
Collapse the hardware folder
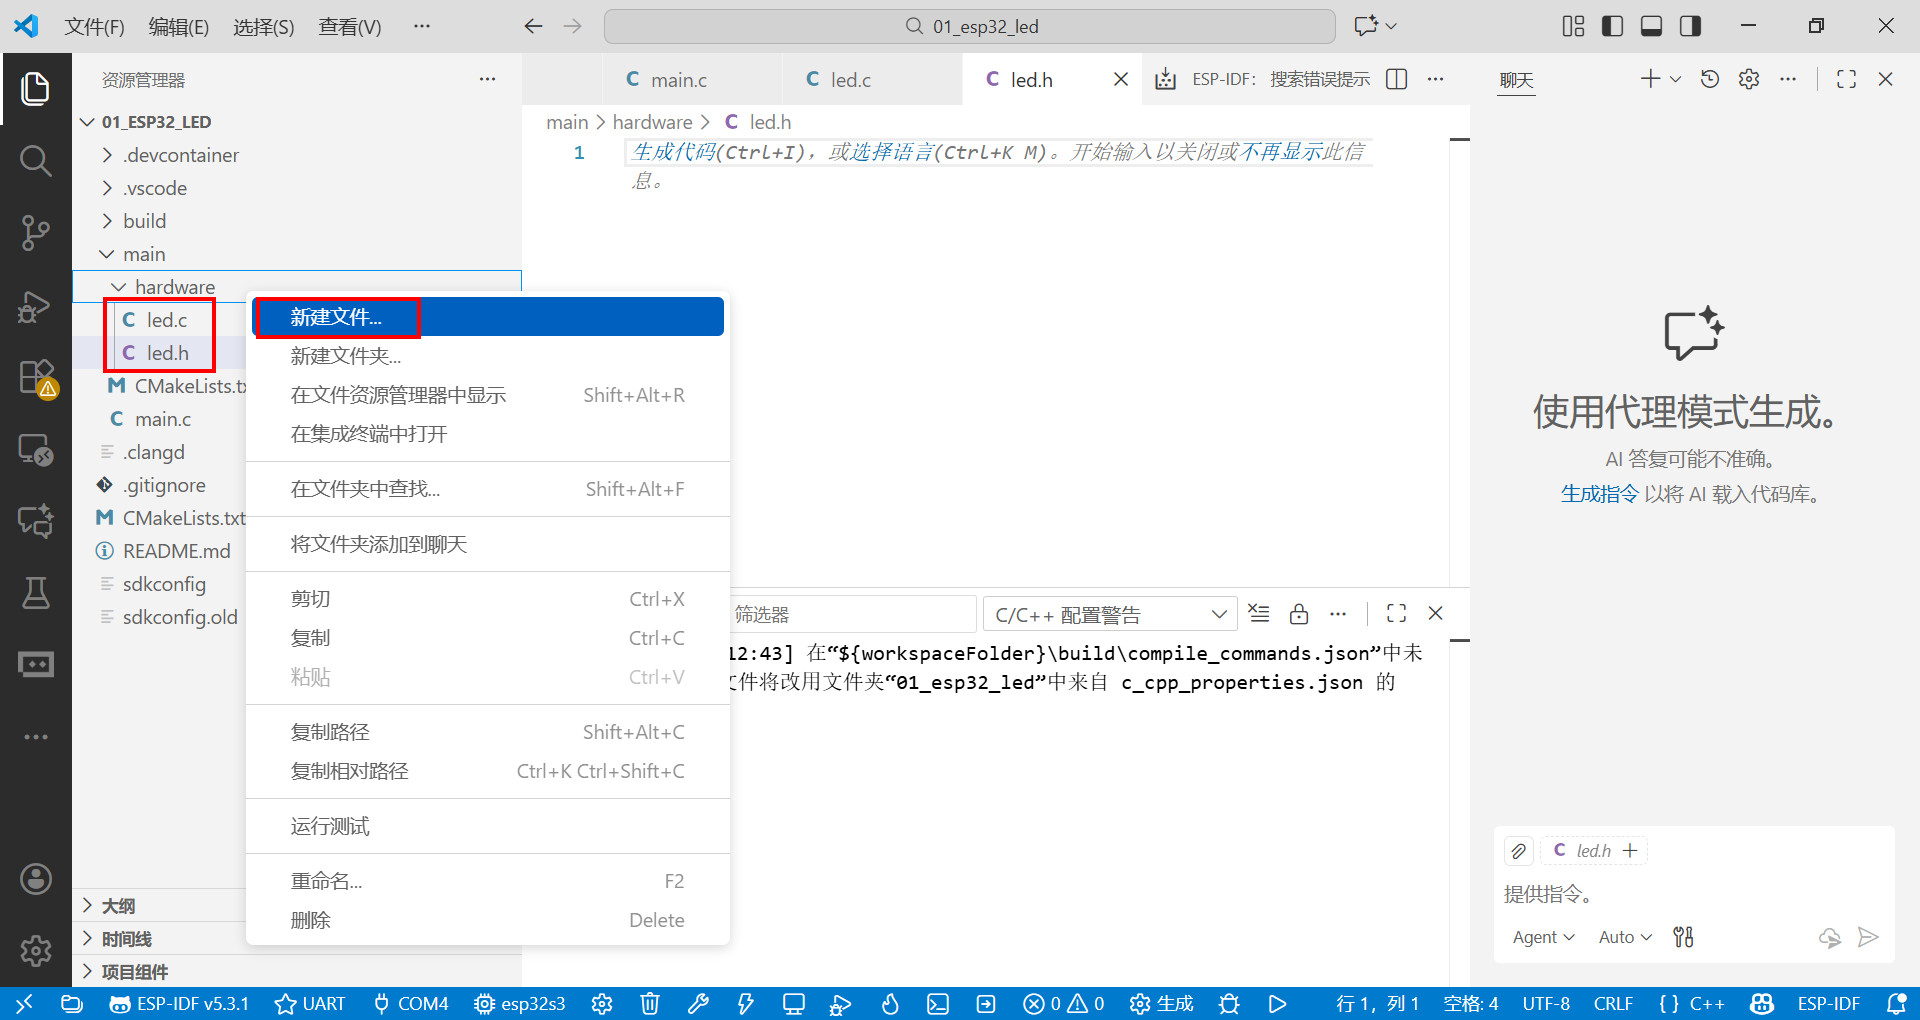coord(175,287)
